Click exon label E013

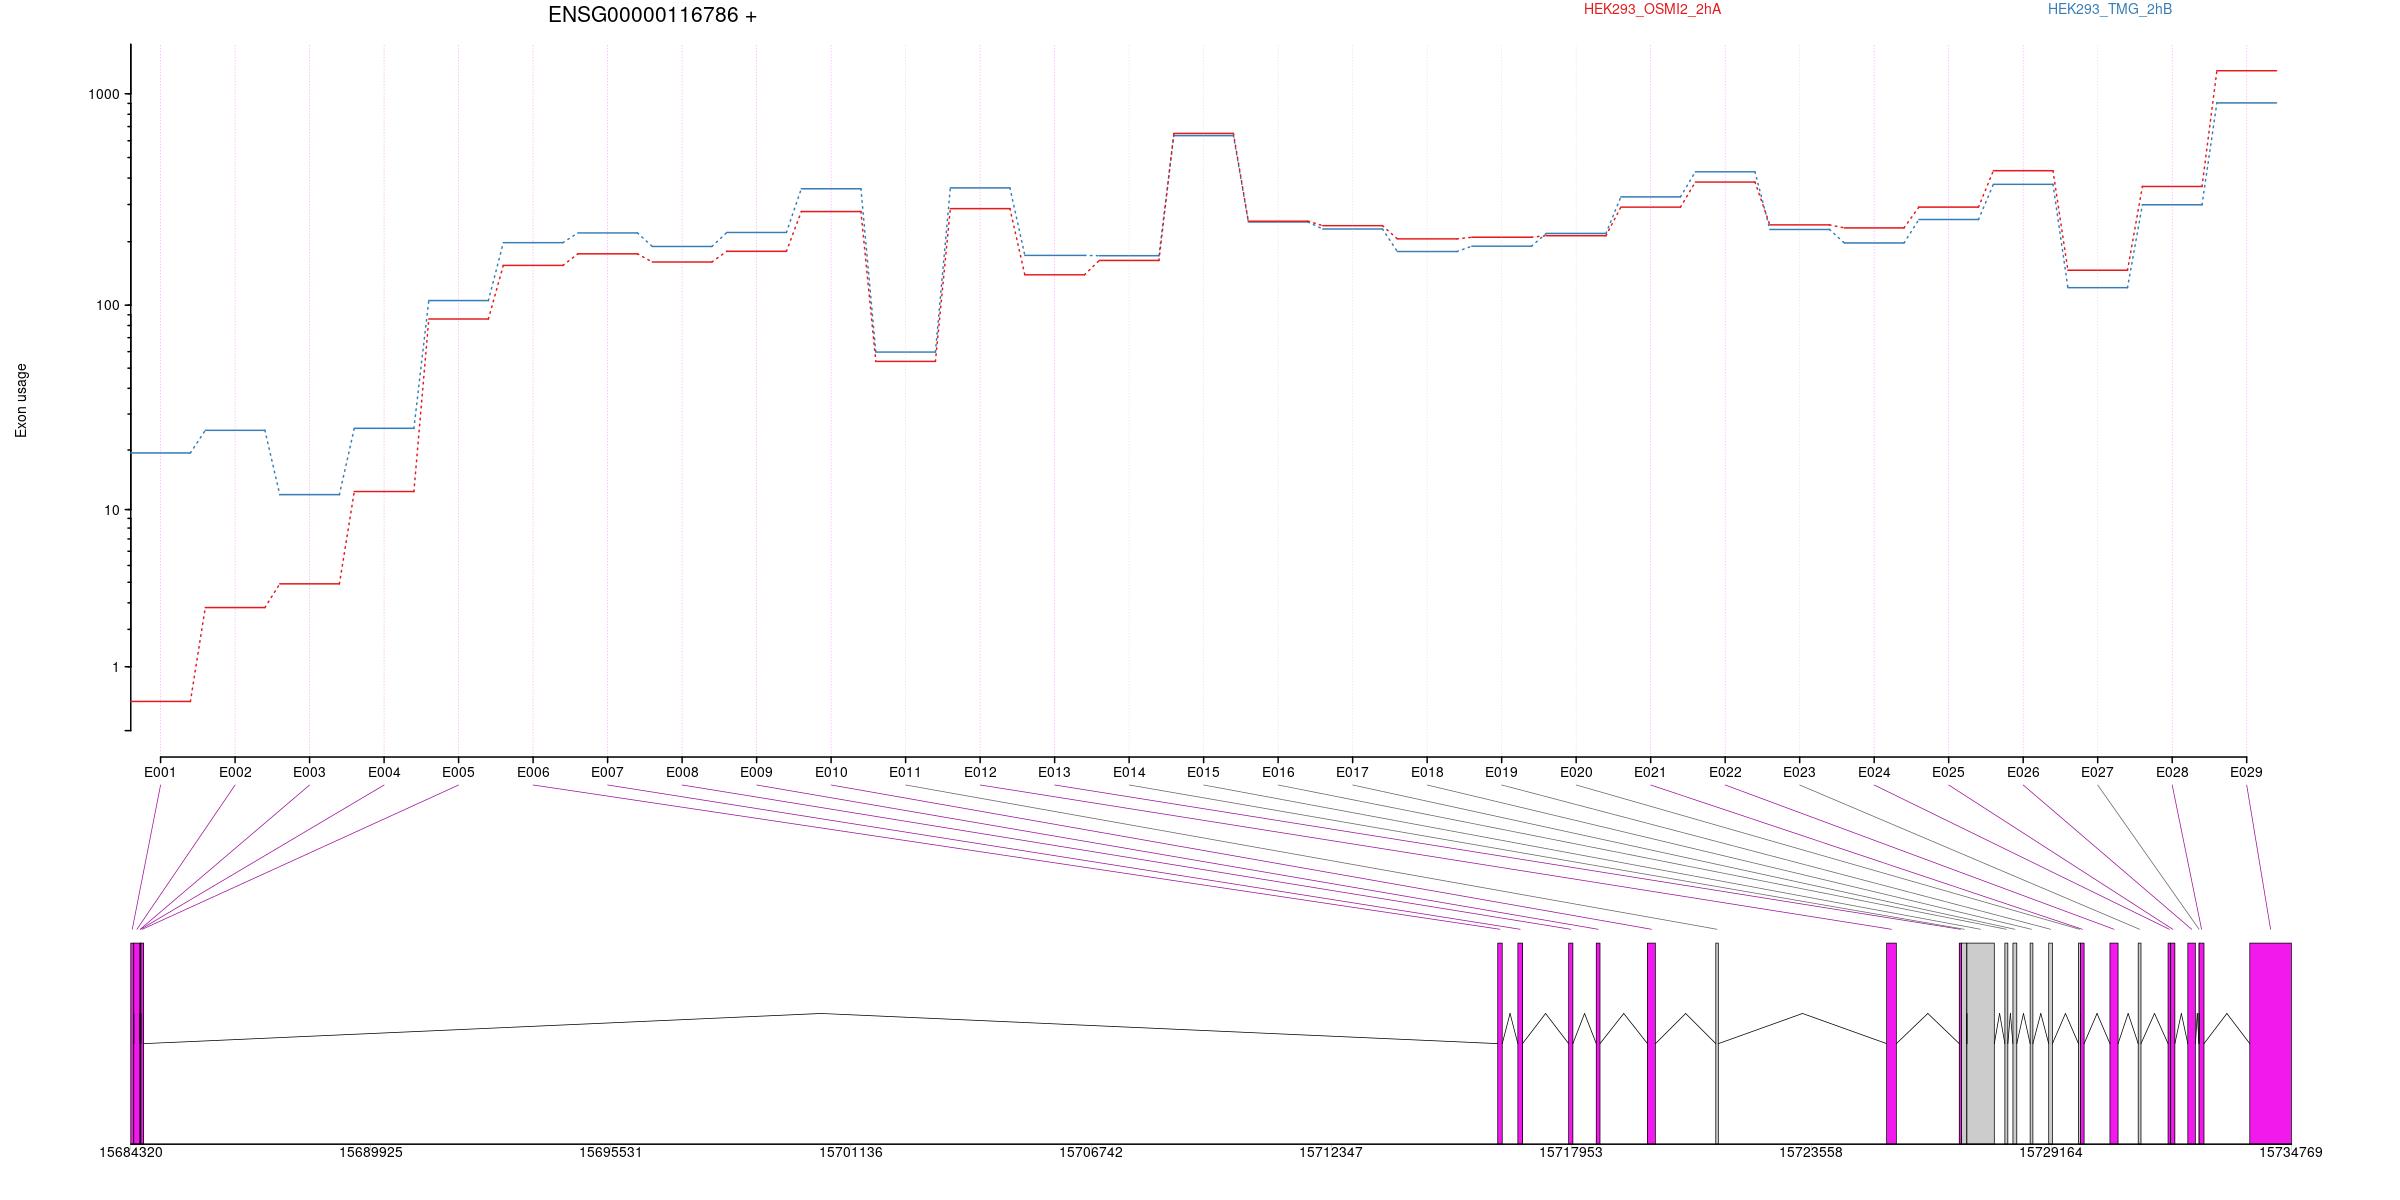coord(1054,772)
